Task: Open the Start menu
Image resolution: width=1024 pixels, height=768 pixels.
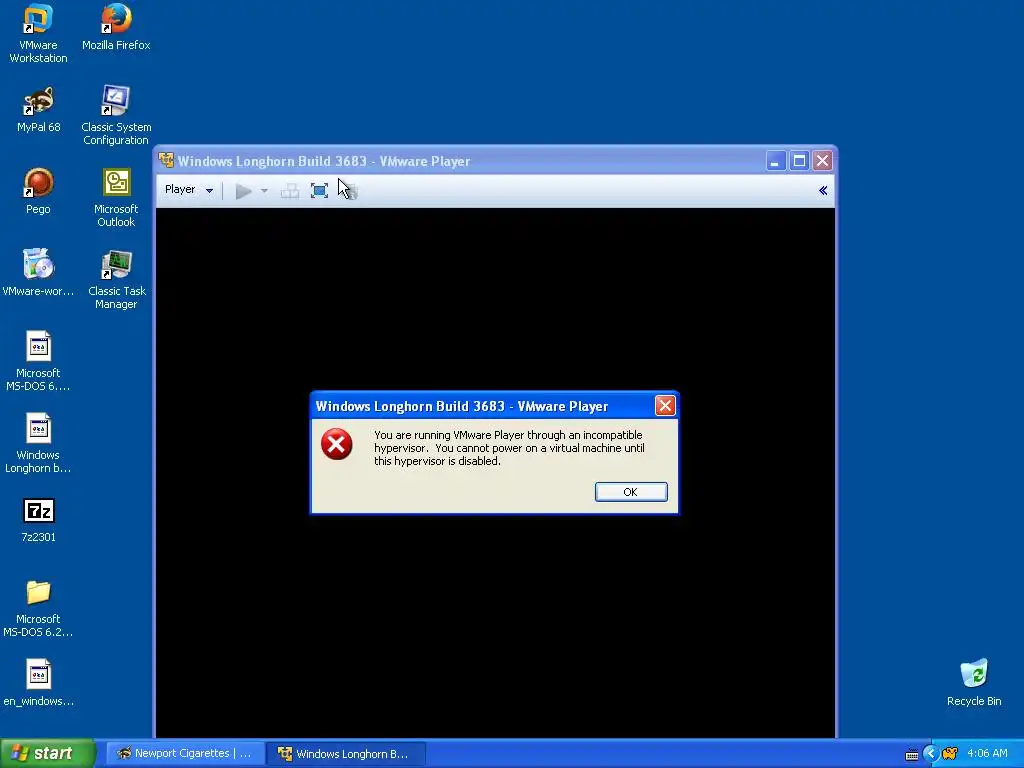Action: (47, 753)
